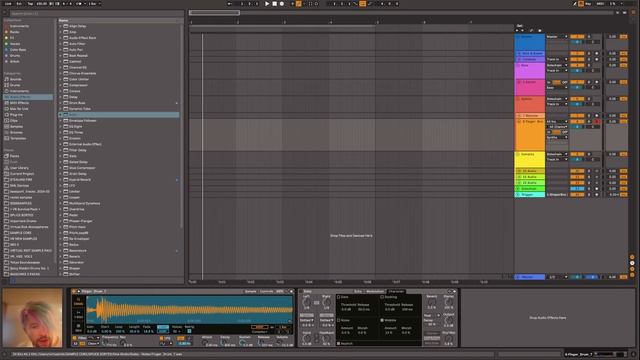The width and height of the screenshot is (640, 360).
Task: Expand the EQ Eight entry
Action: pyautogui.click(x=61, y=127)
